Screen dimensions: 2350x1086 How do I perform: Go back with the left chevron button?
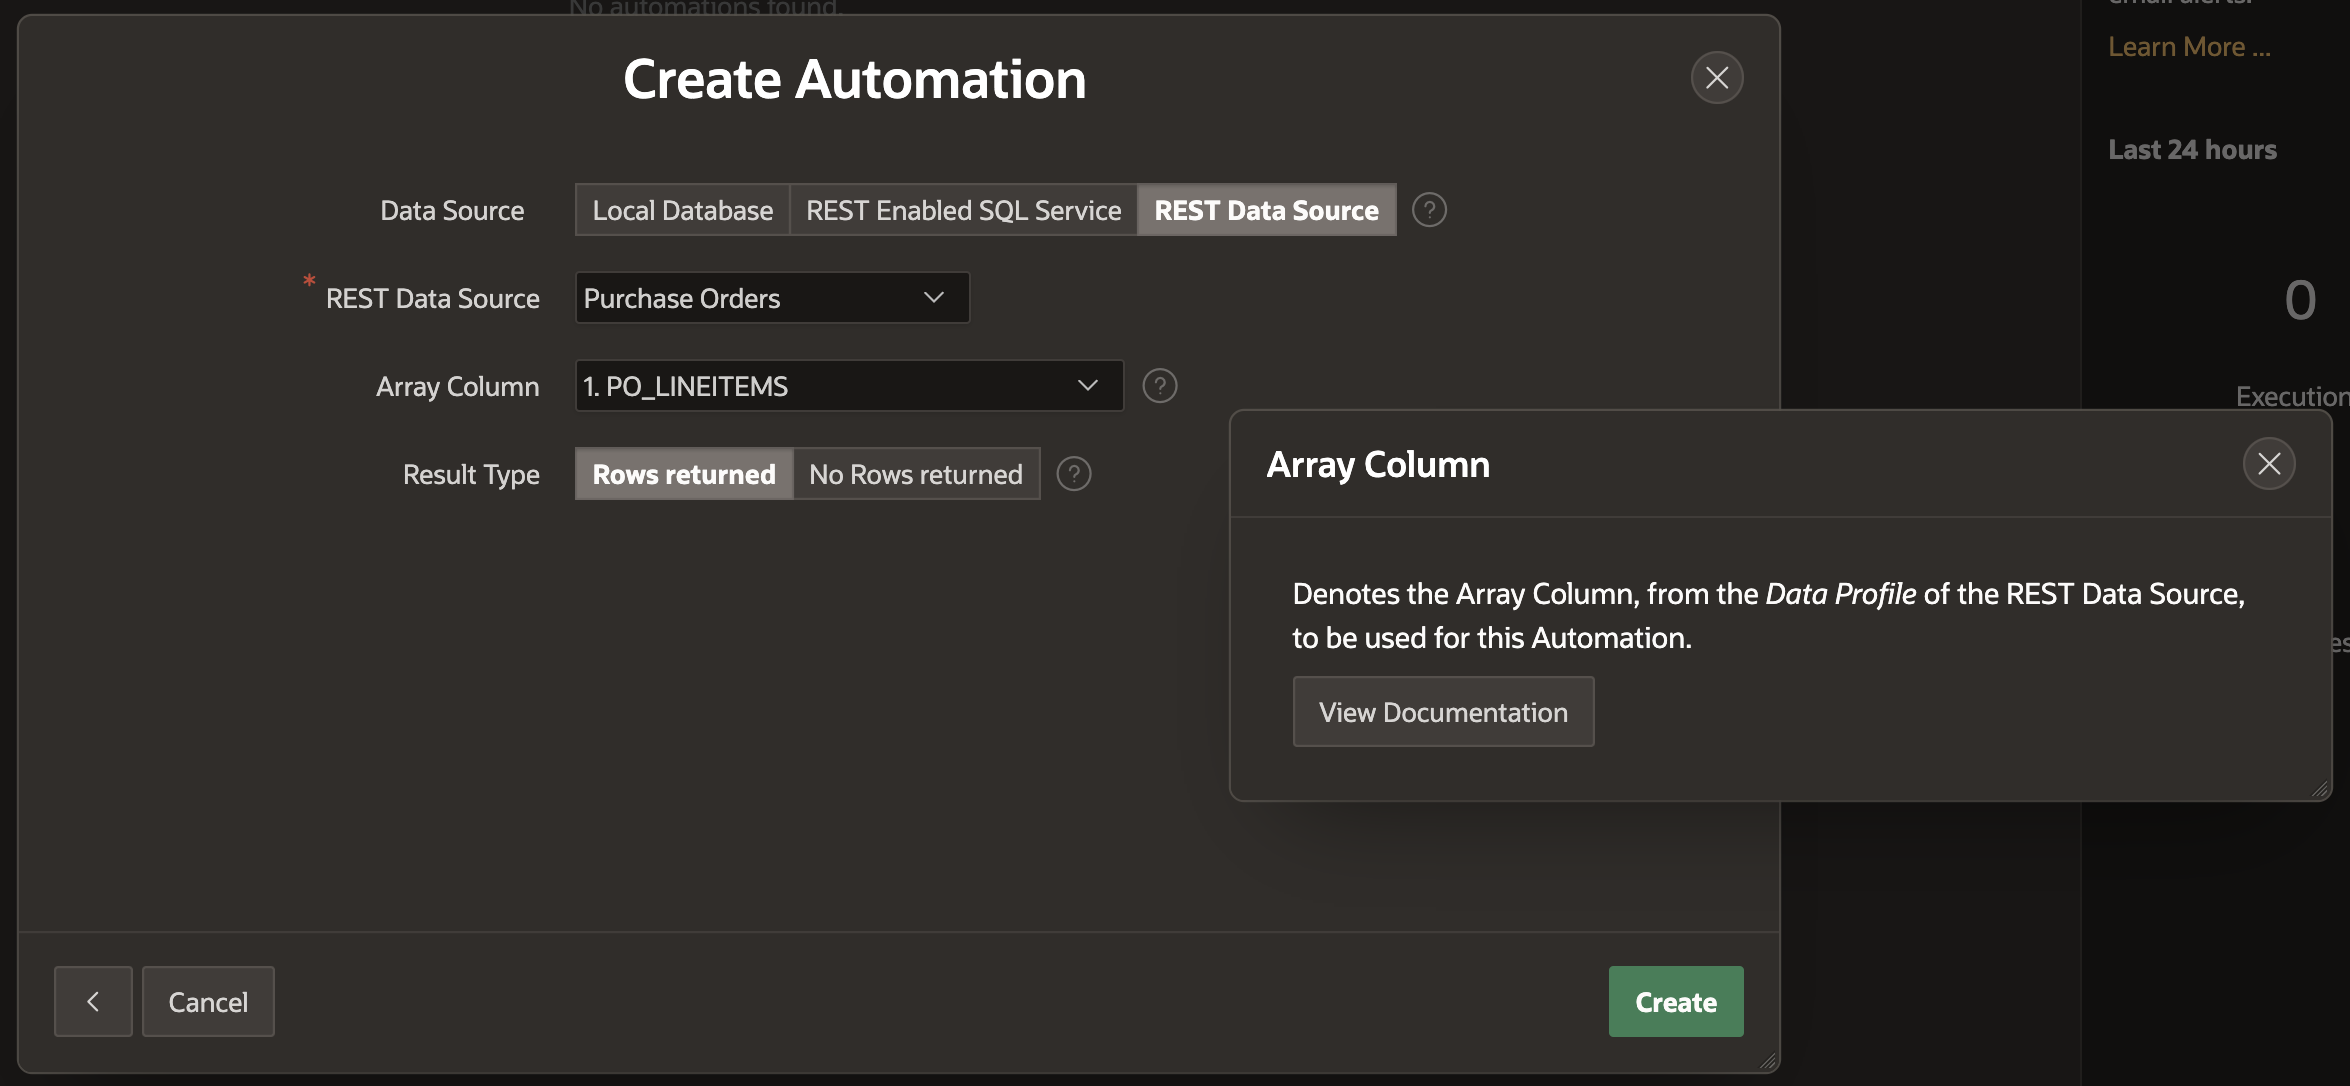tap(93, 1001)
